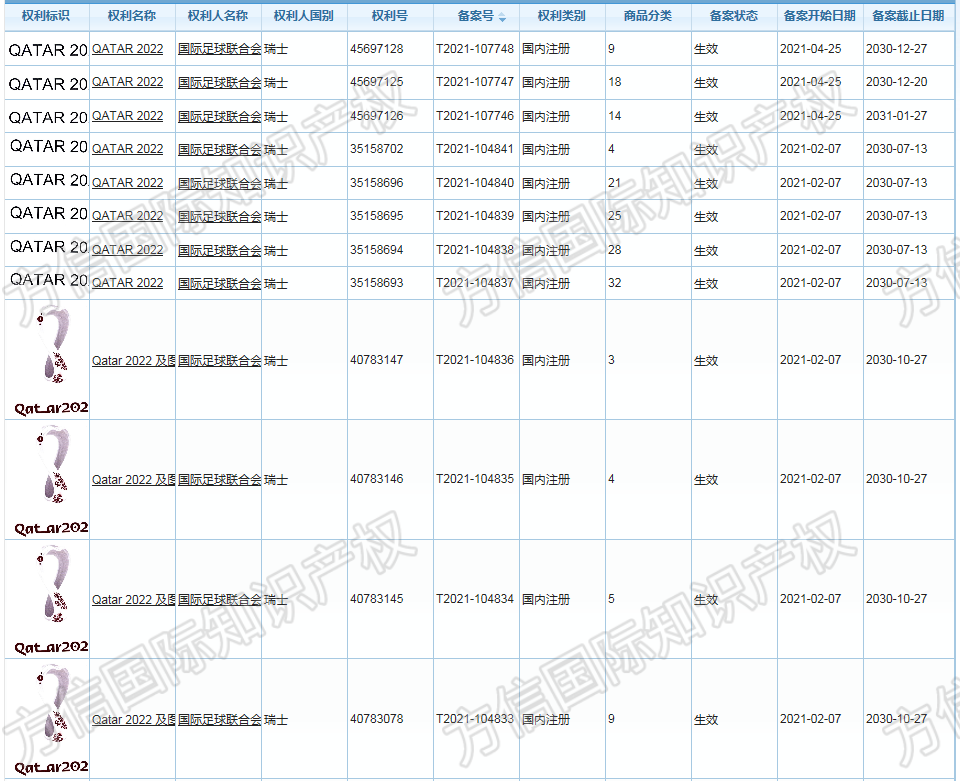Select rights number 45697126 cell
The image size is (960, 781).
(x=377, y=116)
